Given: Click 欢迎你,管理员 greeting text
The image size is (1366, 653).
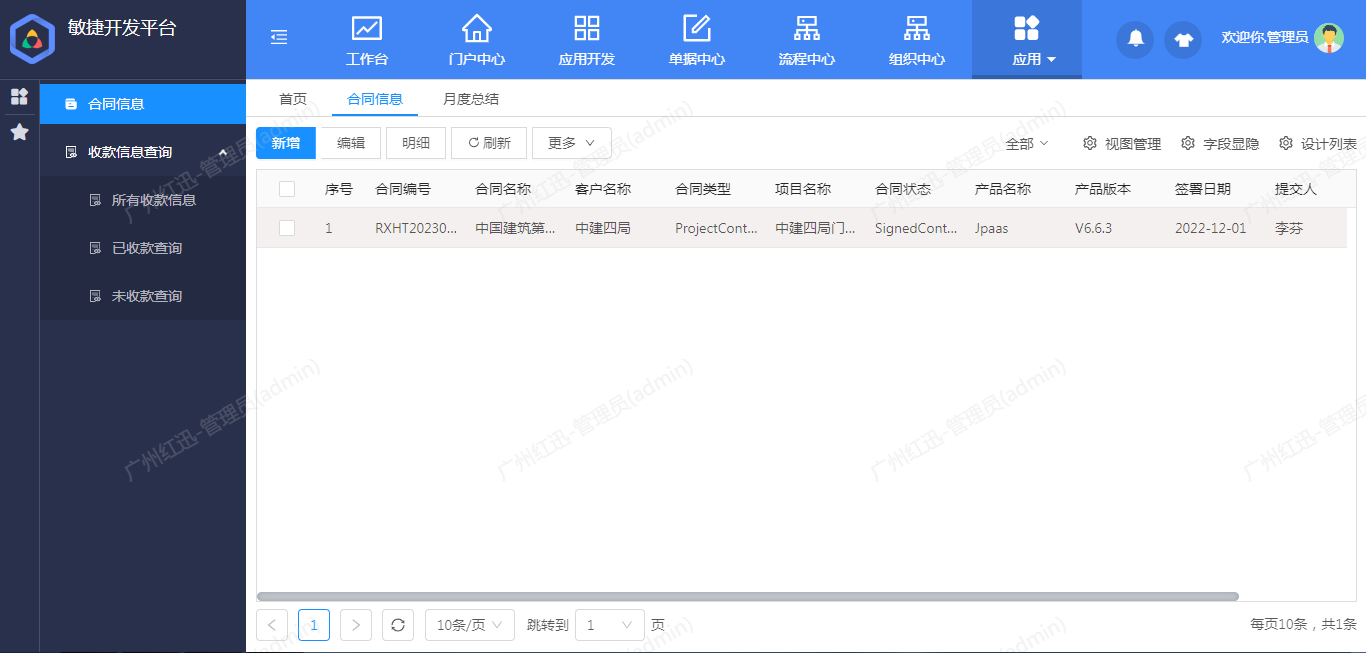Looking at the screenshot, I should (x=1265, y=37).
